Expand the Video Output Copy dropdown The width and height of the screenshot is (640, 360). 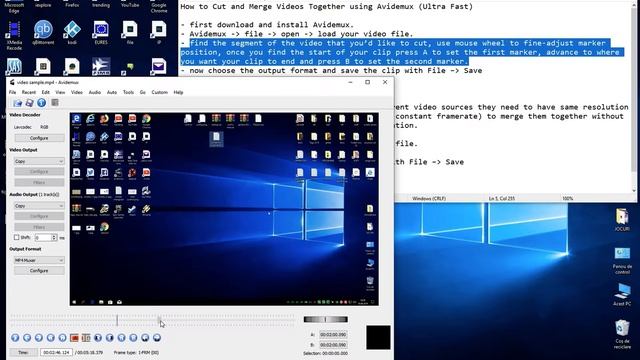tap(39, 161)
